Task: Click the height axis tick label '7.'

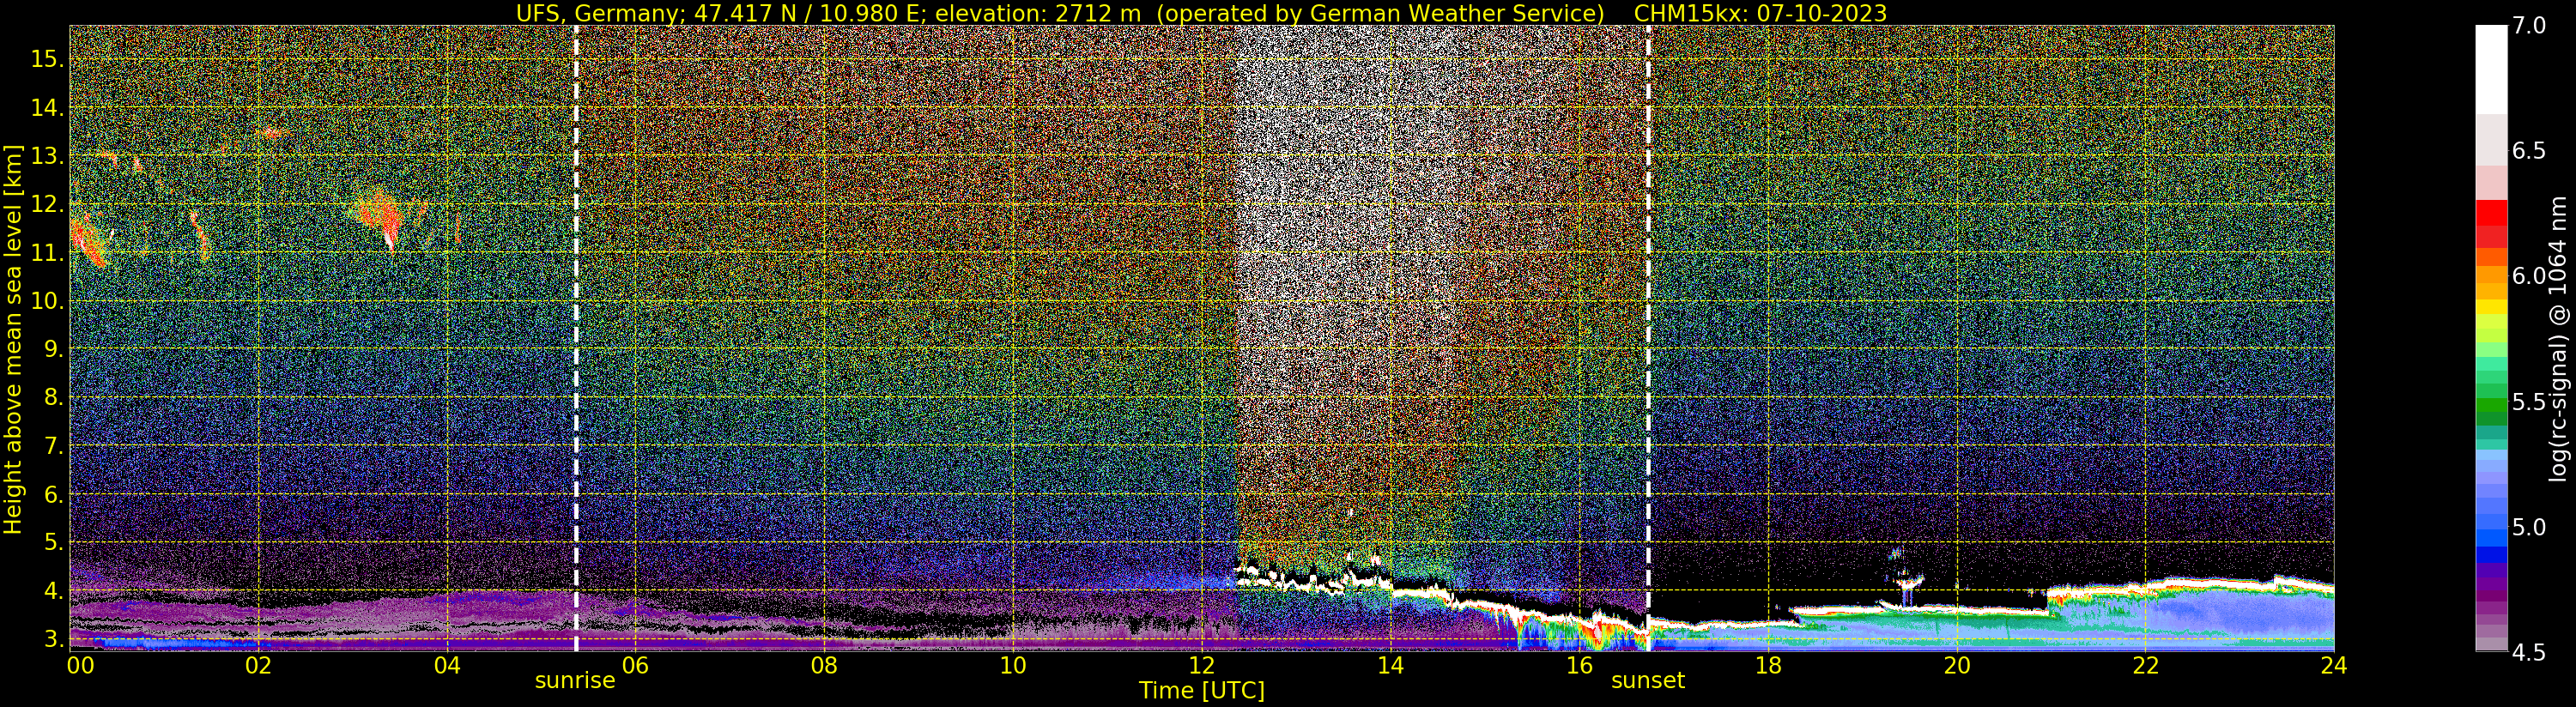Action: click(54, 446)
